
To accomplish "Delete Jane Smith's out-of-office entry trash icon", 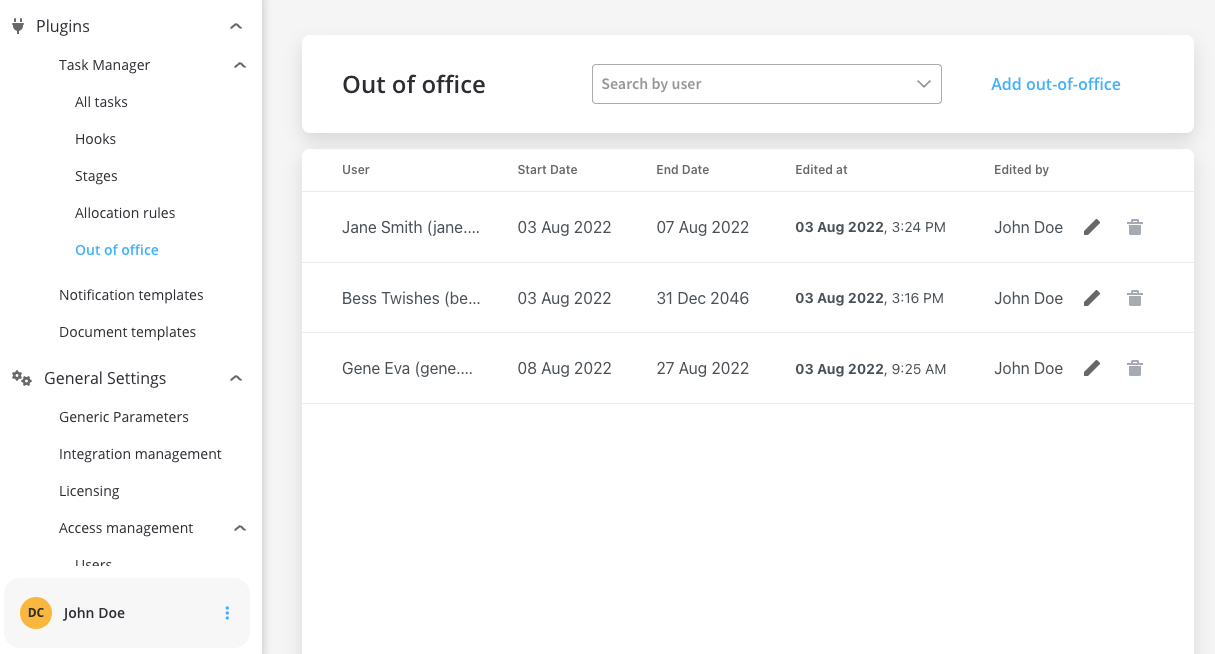I will (x=1135, y=227).
